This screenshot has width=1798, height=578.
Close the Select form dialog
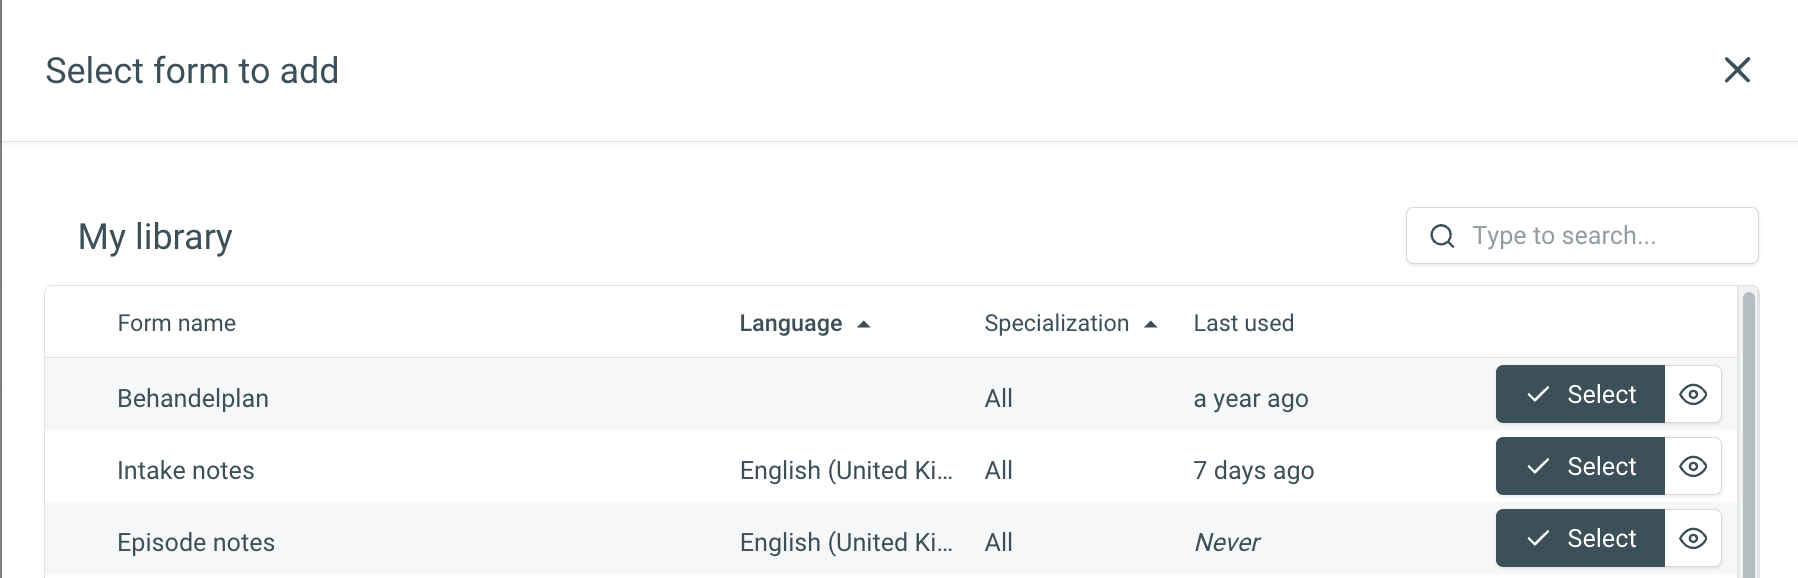coord(1737,70)
